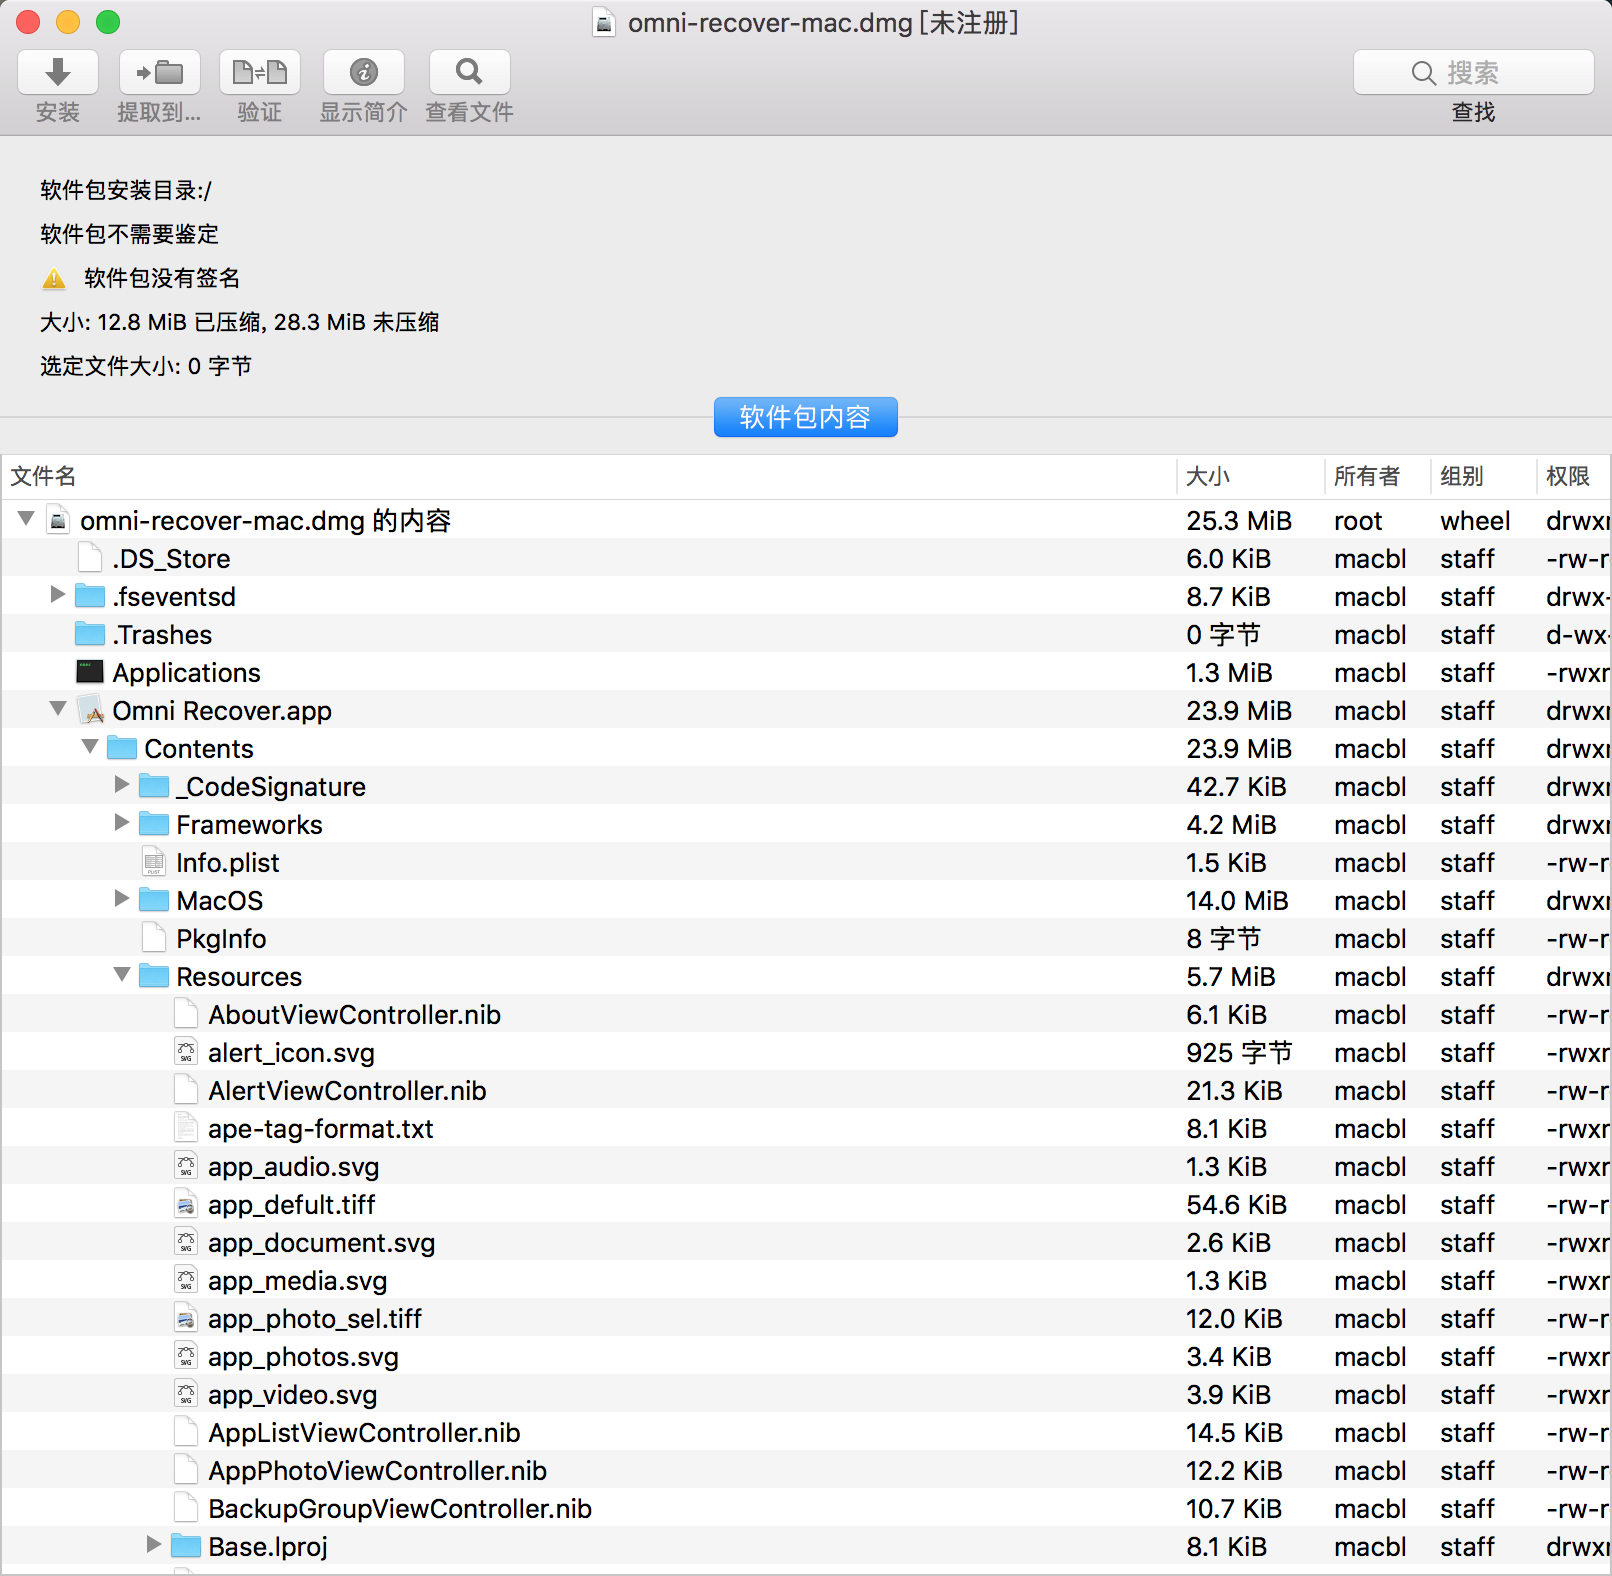Click the 925 字节 size cell

[x=1239, y=1053]
